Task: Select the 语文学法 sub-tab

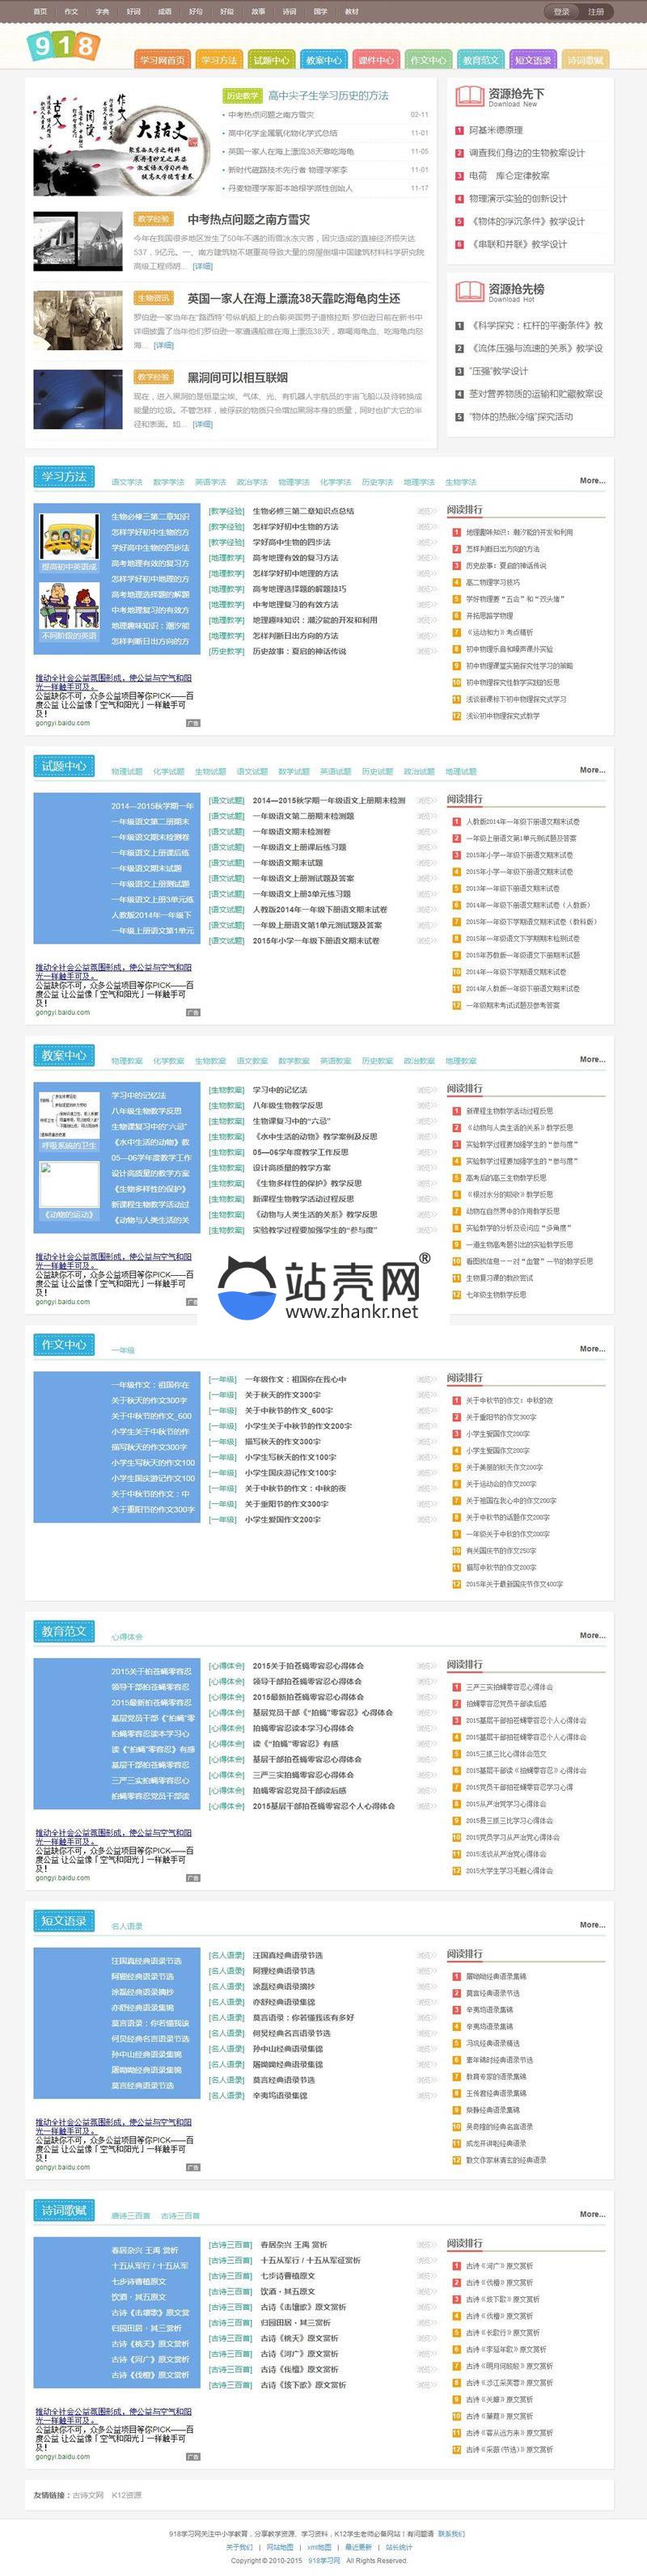Action: click(x=127, y=482)
